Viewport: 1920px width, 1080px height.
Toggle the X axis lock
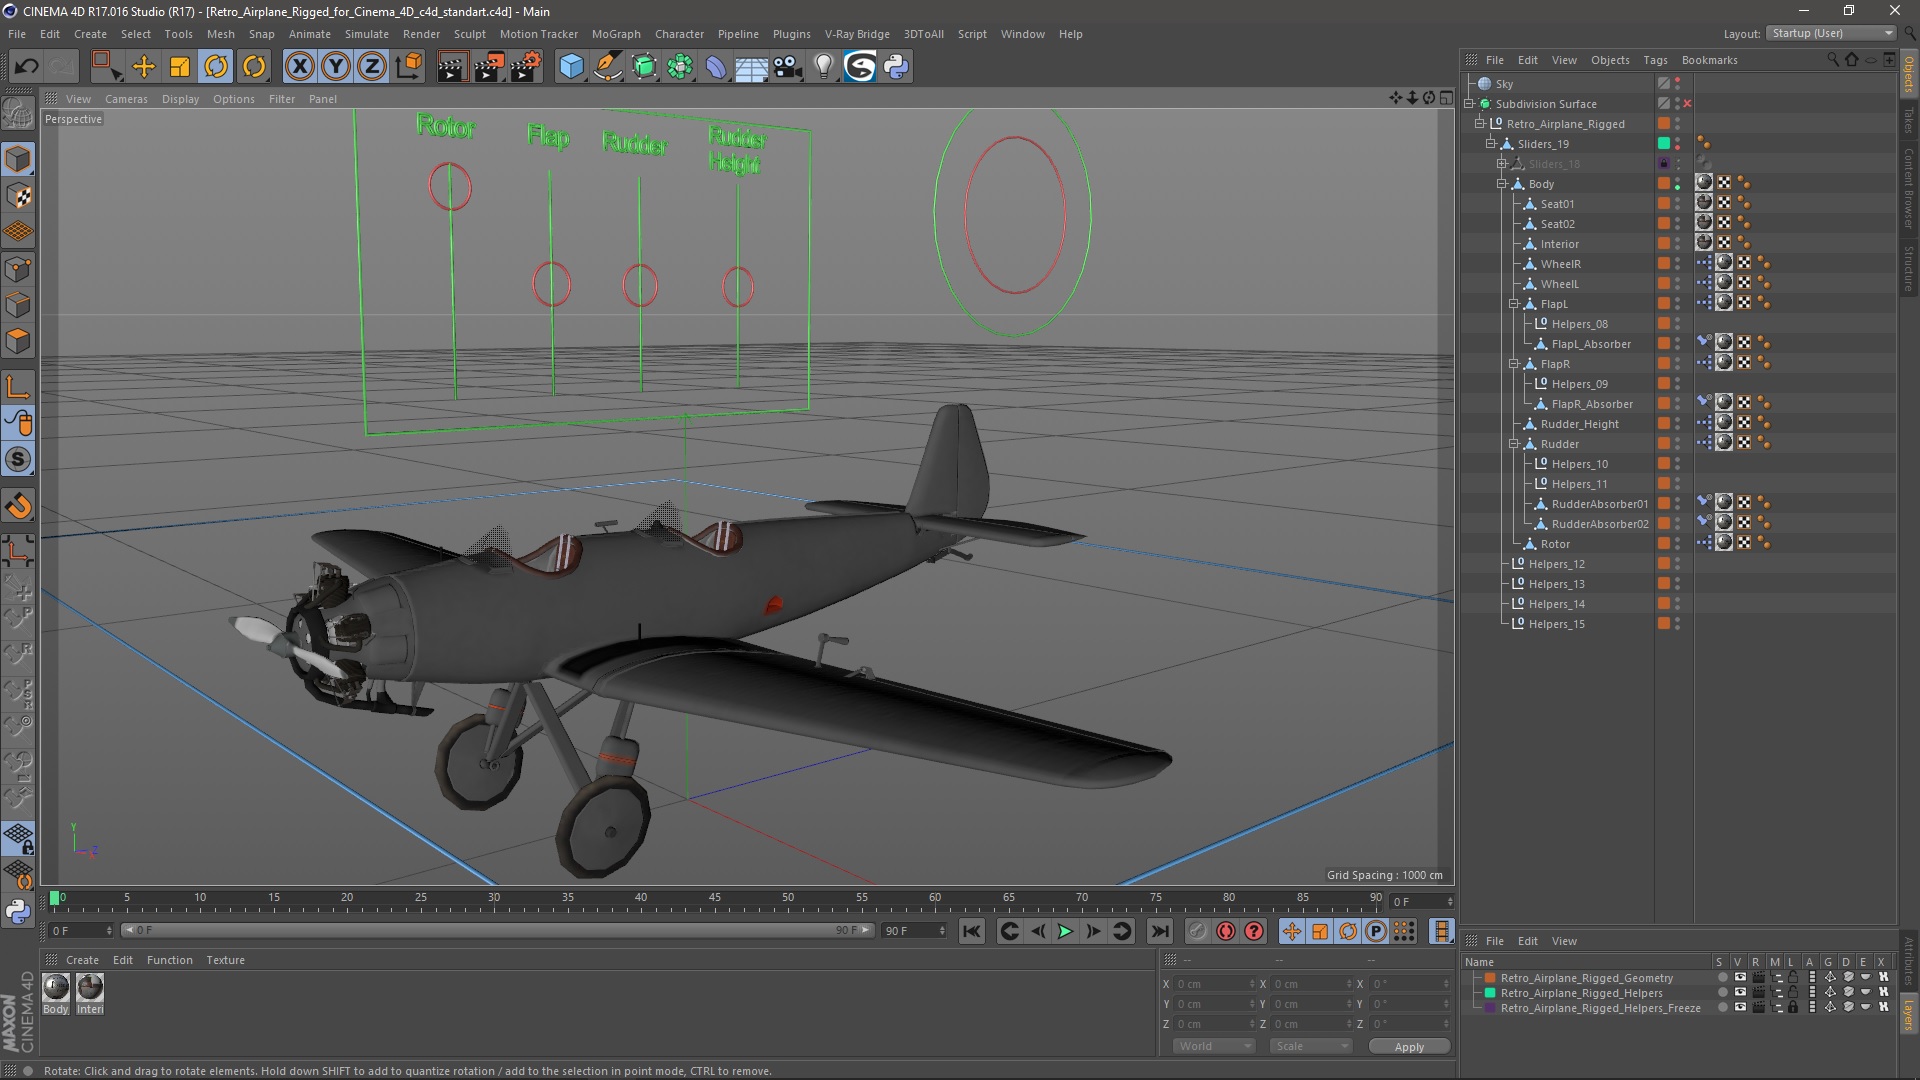coord(299,67)
